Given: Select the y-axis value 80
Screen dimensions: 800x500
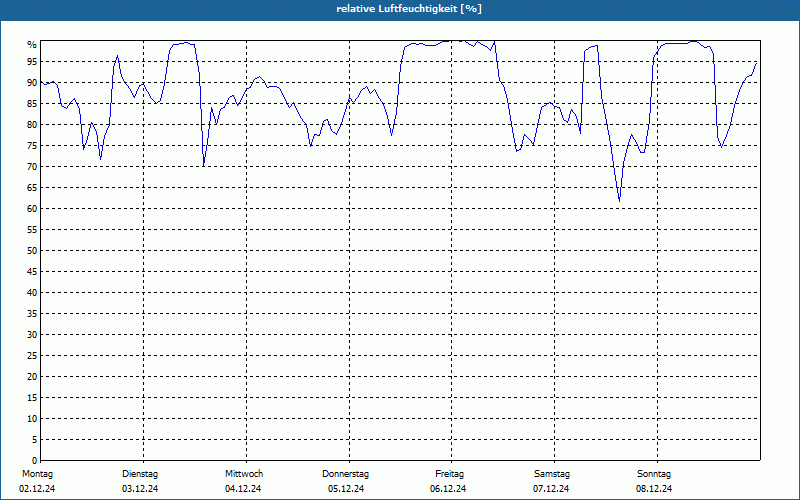Looking at the screenshot, I should [x=32, y=124].
